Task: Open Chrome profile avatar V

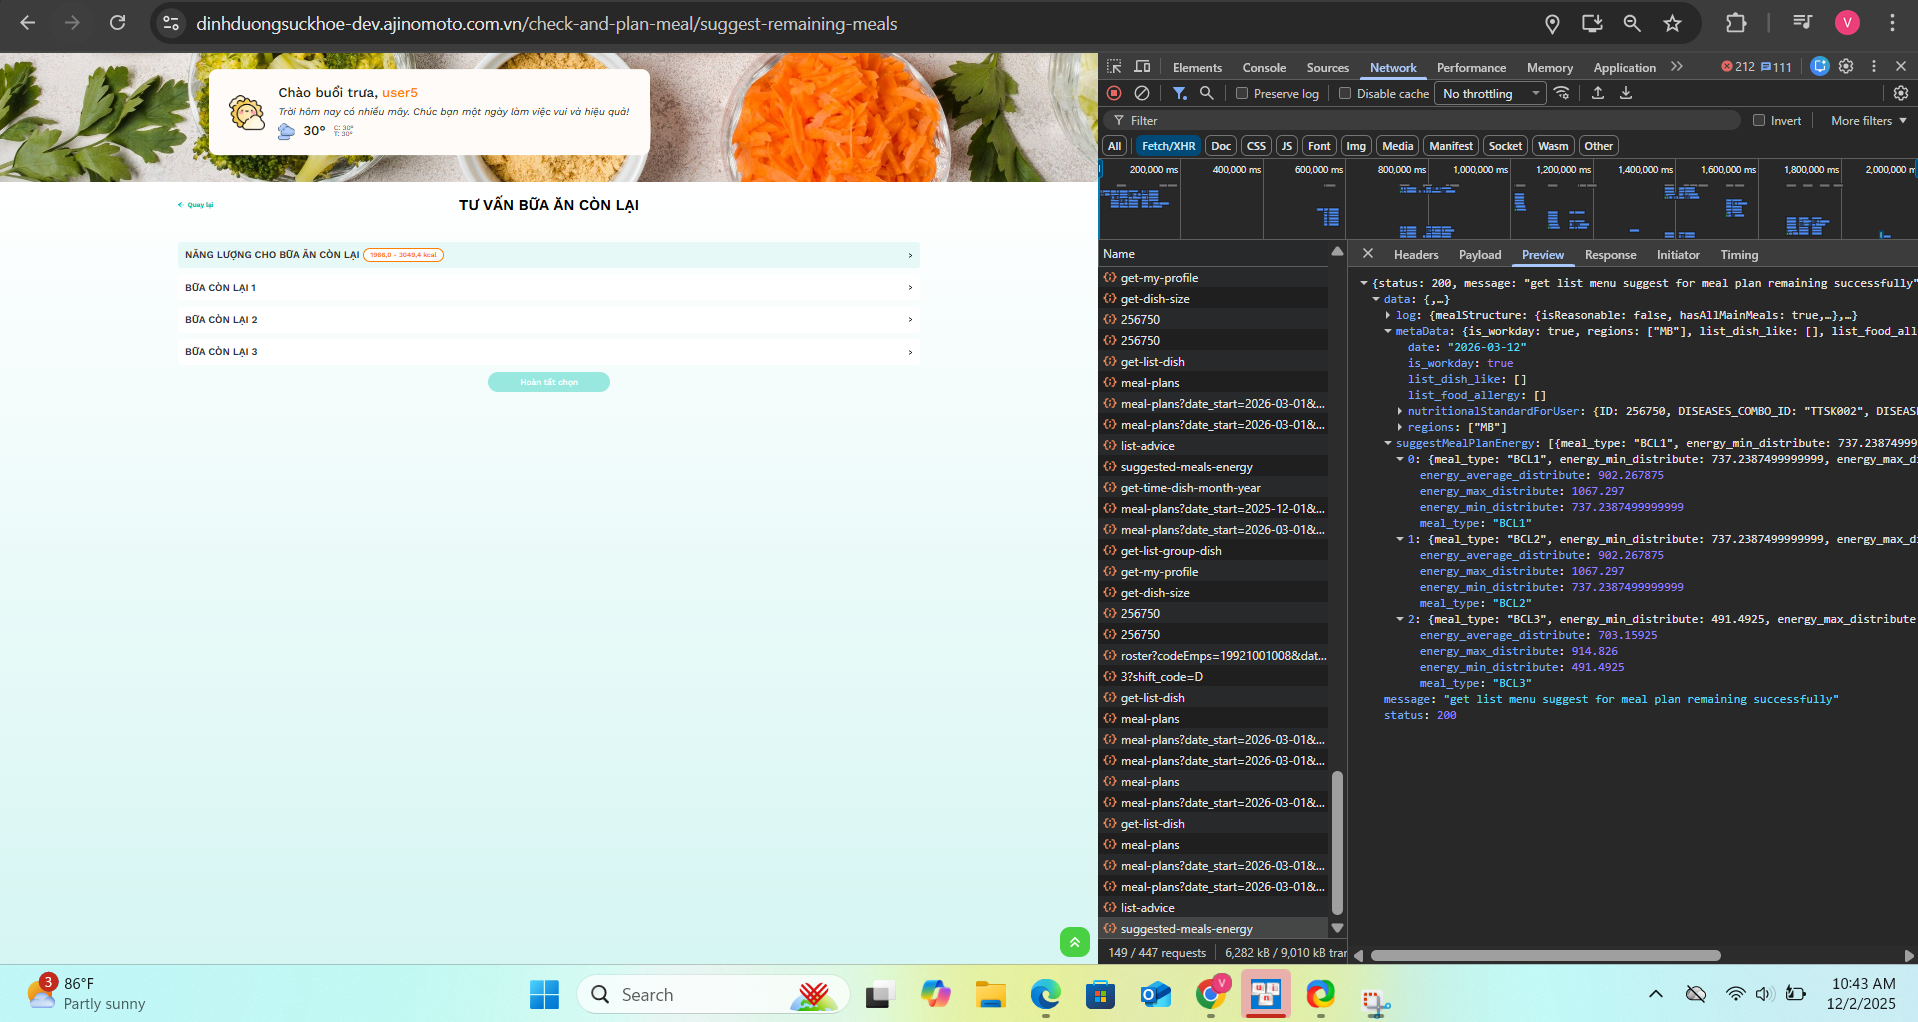Action: [1847, 23]
